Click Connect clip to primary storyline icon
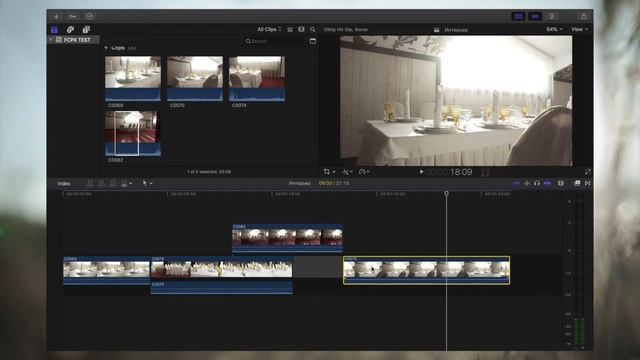This screenshot has height=360, width=640. coord(91,183)
